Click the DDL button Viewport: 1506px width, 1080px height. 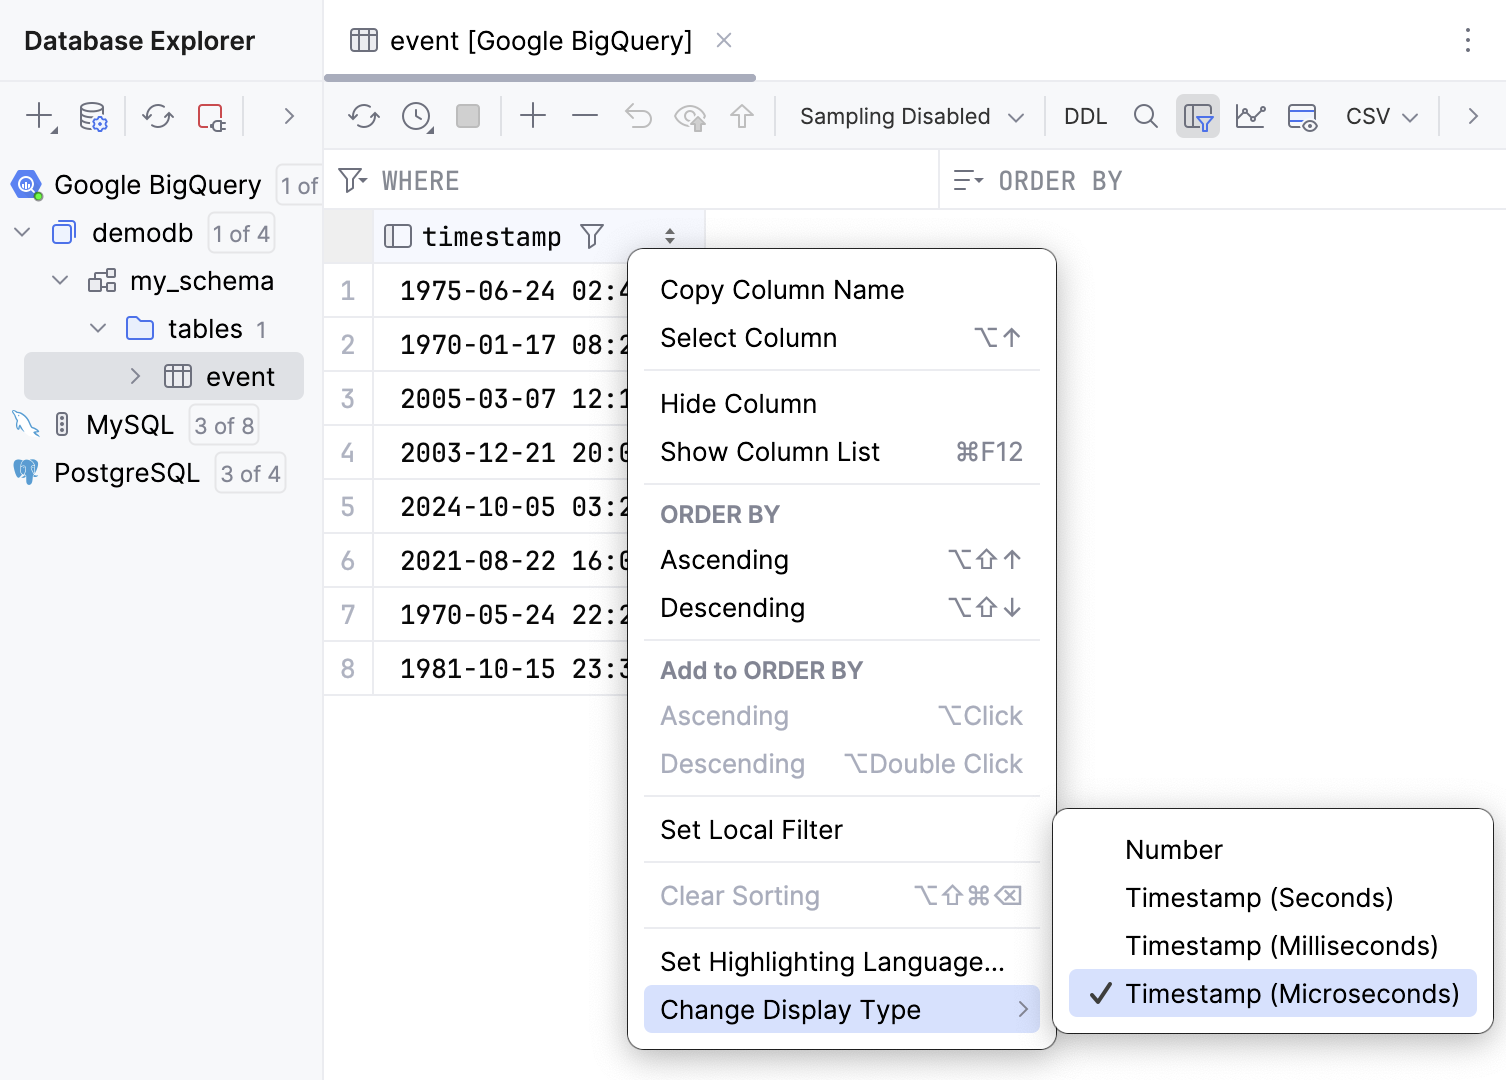coord(1085,117)
